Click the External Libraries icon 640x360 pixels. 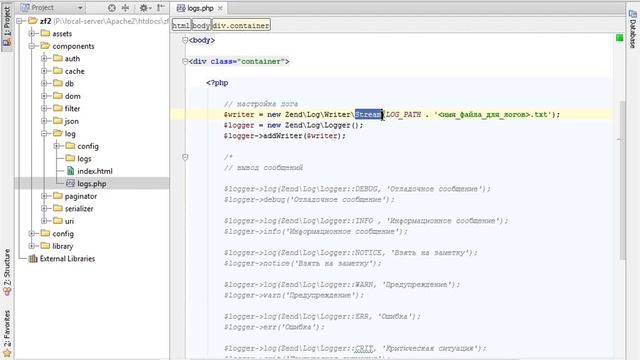33,258
